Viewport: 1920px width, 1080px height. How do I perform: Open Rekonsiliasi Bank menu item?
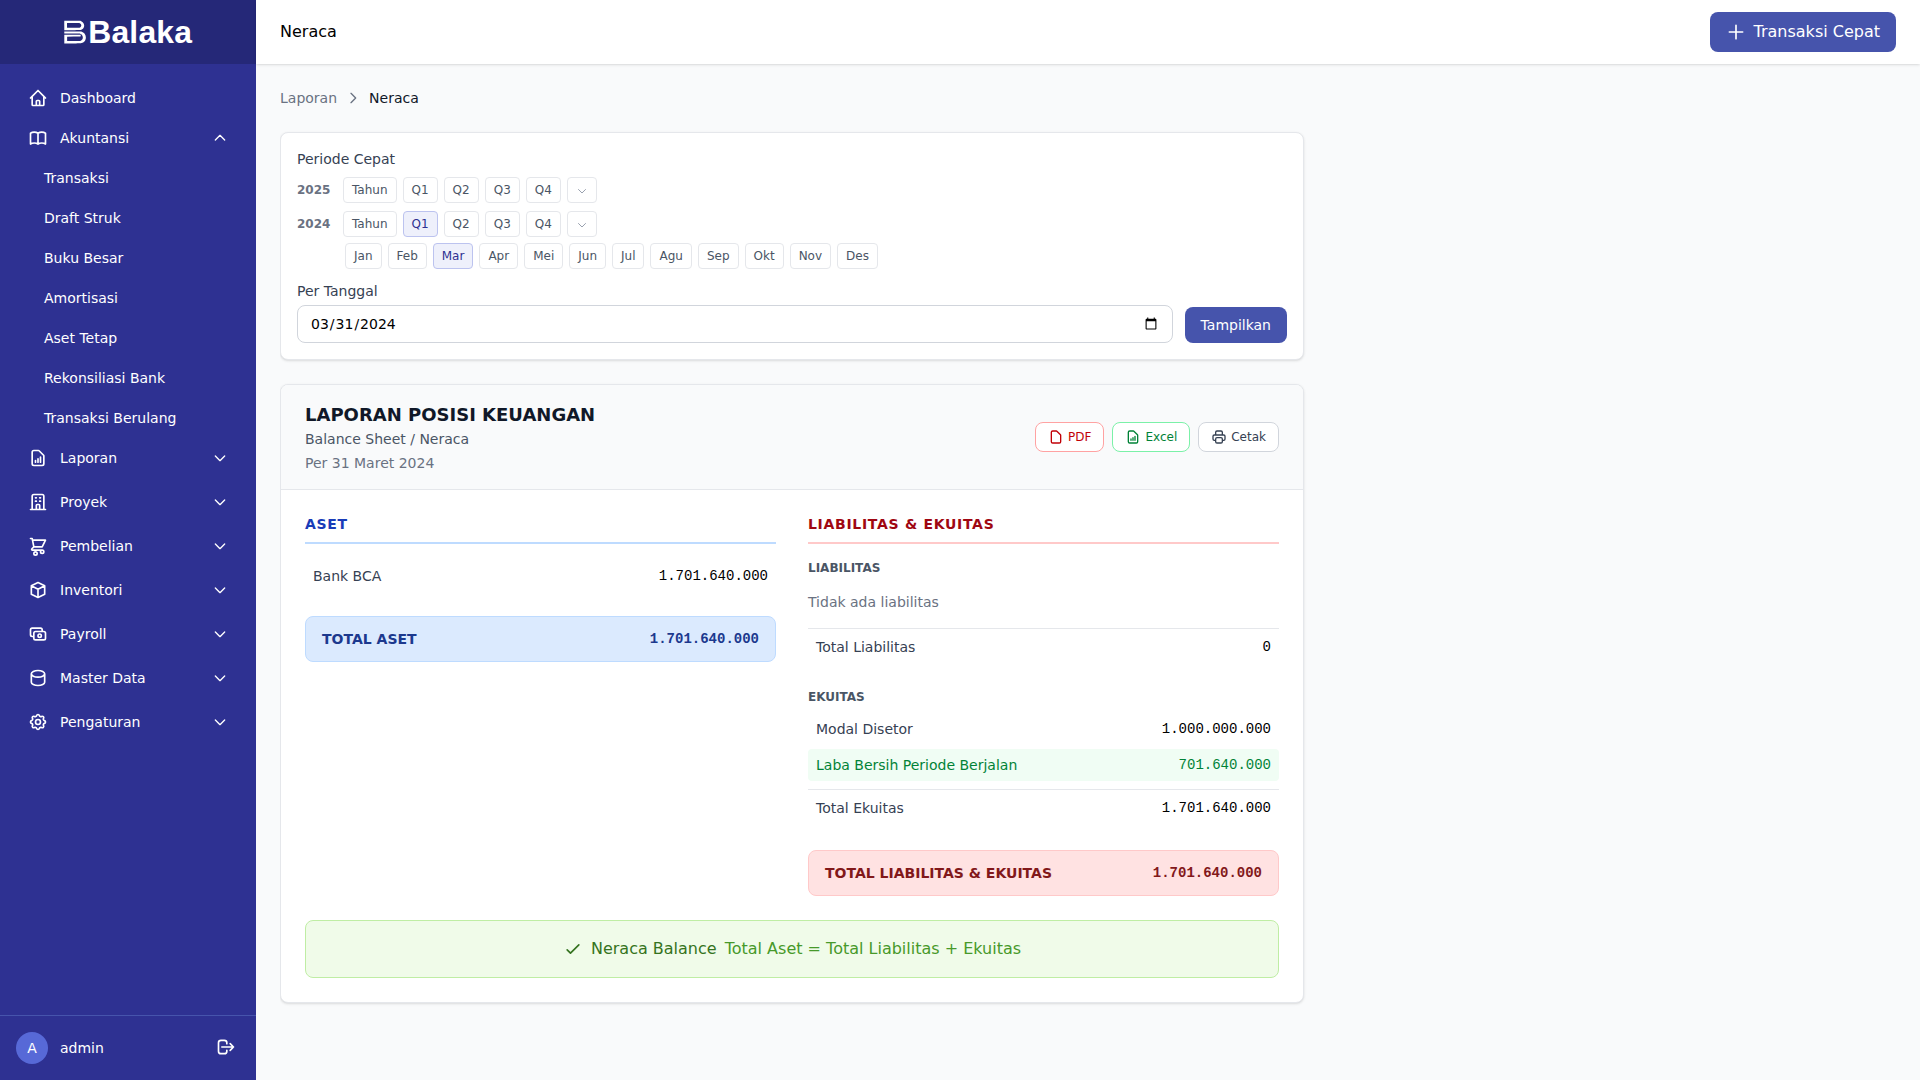pyautogui.click(x=104, y=378)
